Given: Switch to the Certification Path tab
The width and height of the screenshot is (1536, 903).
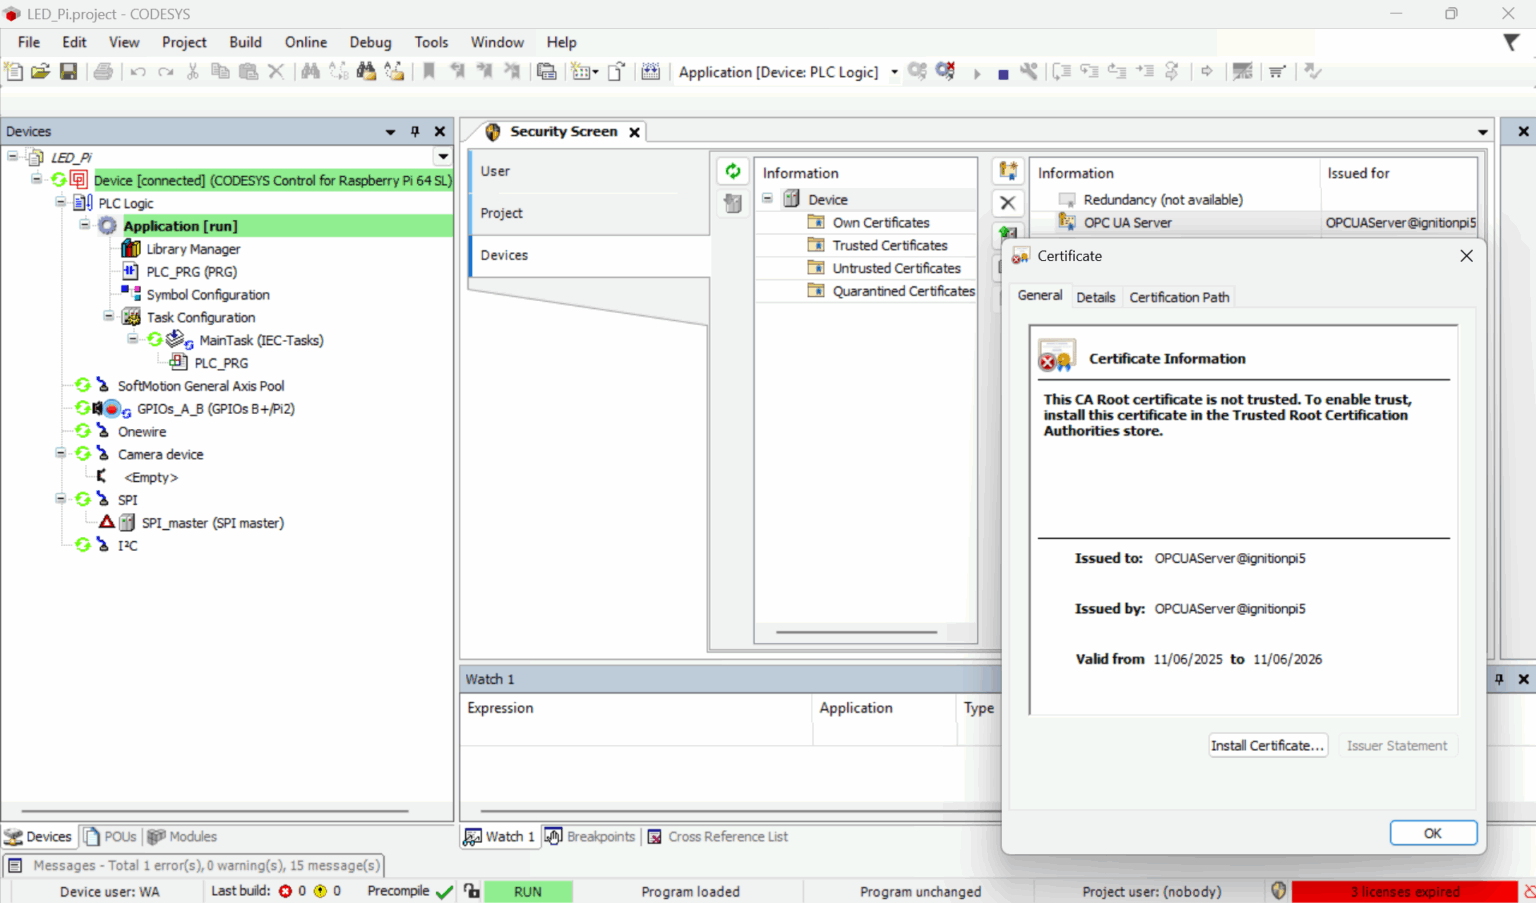Looking at the screenshot, I should tap(1179, 297).
